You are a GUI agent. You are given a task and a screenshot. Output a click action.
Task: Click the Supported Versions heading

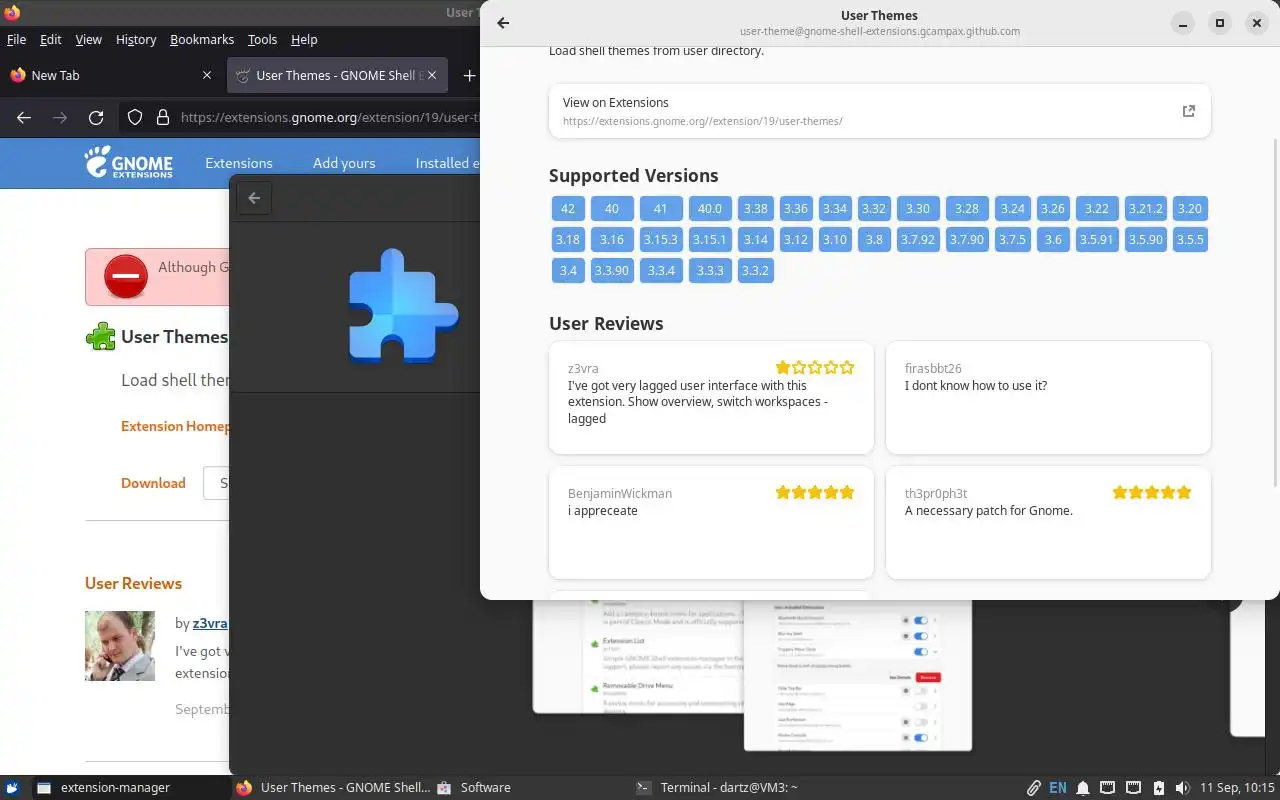tap(634, 176)
